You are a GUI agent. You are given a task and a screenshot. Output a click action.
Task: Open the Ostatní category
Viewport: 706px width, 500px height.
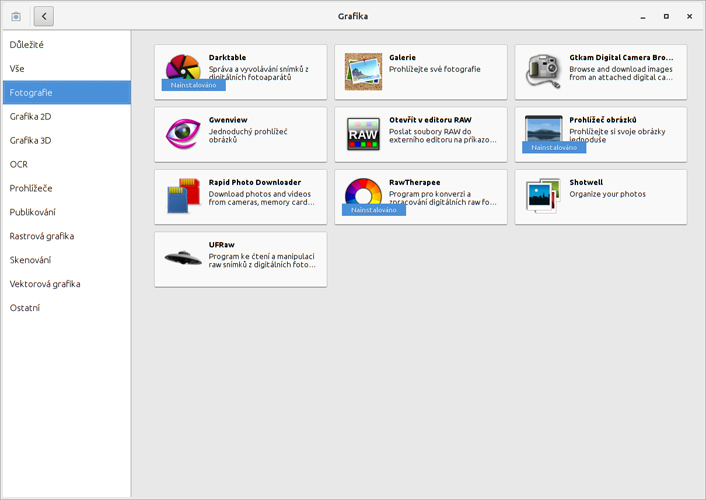pos(67,307)
